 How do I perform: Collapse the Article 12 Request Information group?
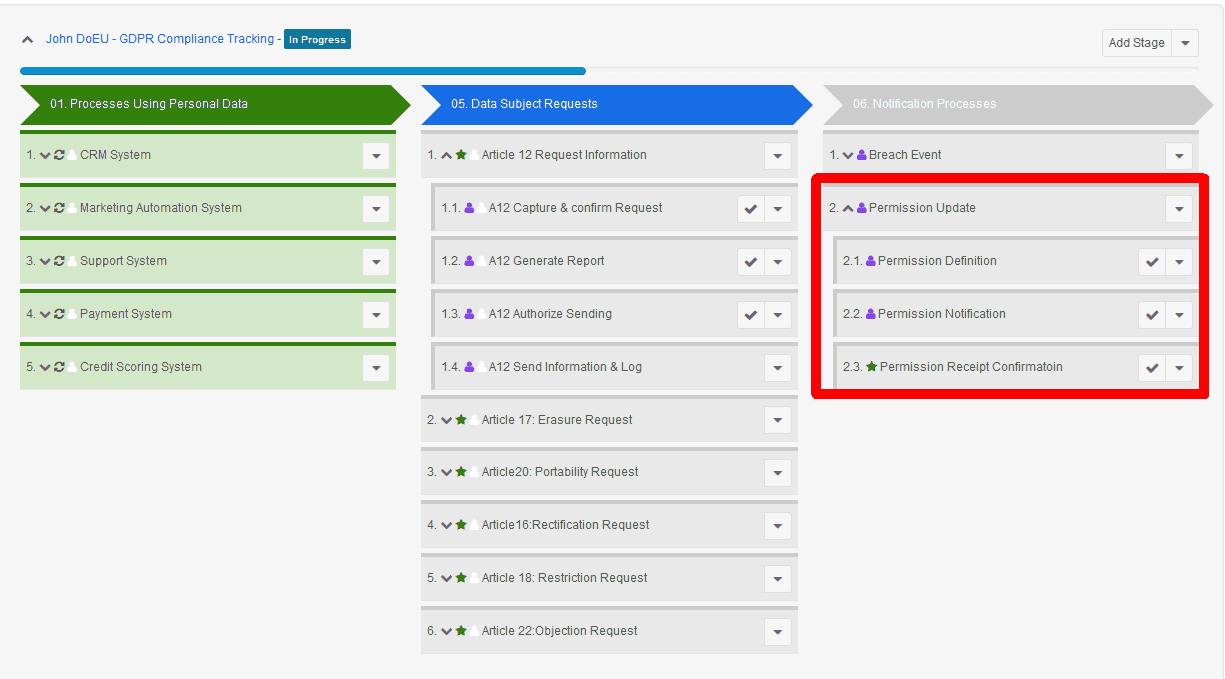[x=446, y=155]
